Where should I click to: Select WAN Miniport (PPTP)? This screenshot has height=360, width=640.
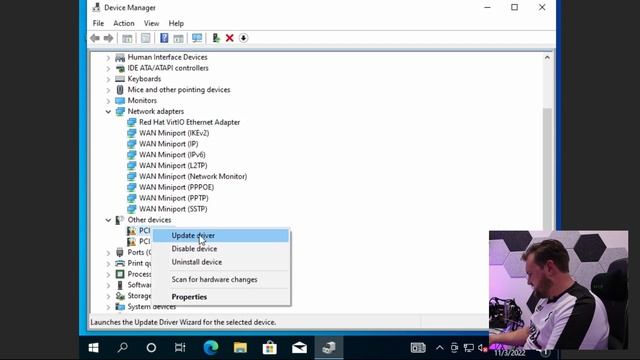click(173, 198)
